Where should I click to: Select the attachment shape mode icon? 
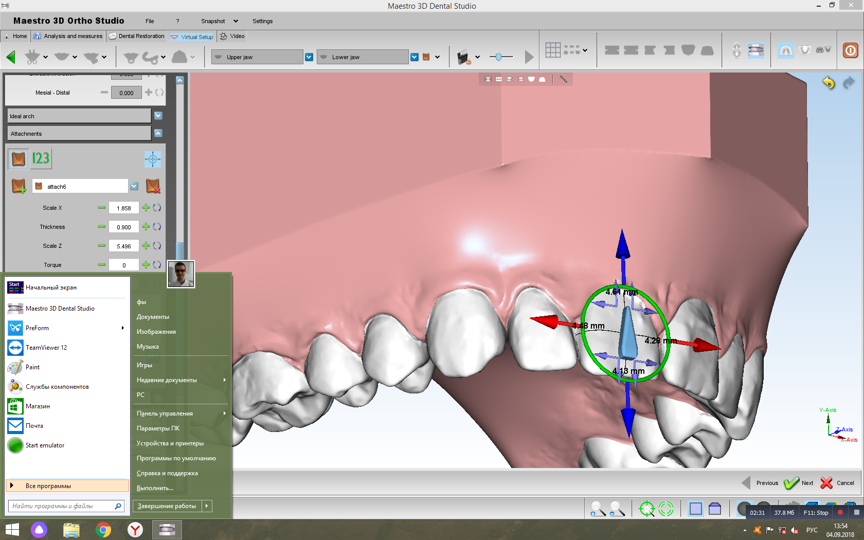[18, 159]
